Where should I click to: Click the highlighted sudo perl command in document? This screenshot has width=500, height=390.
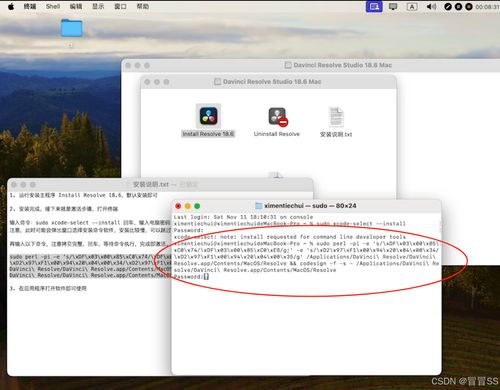90,266
